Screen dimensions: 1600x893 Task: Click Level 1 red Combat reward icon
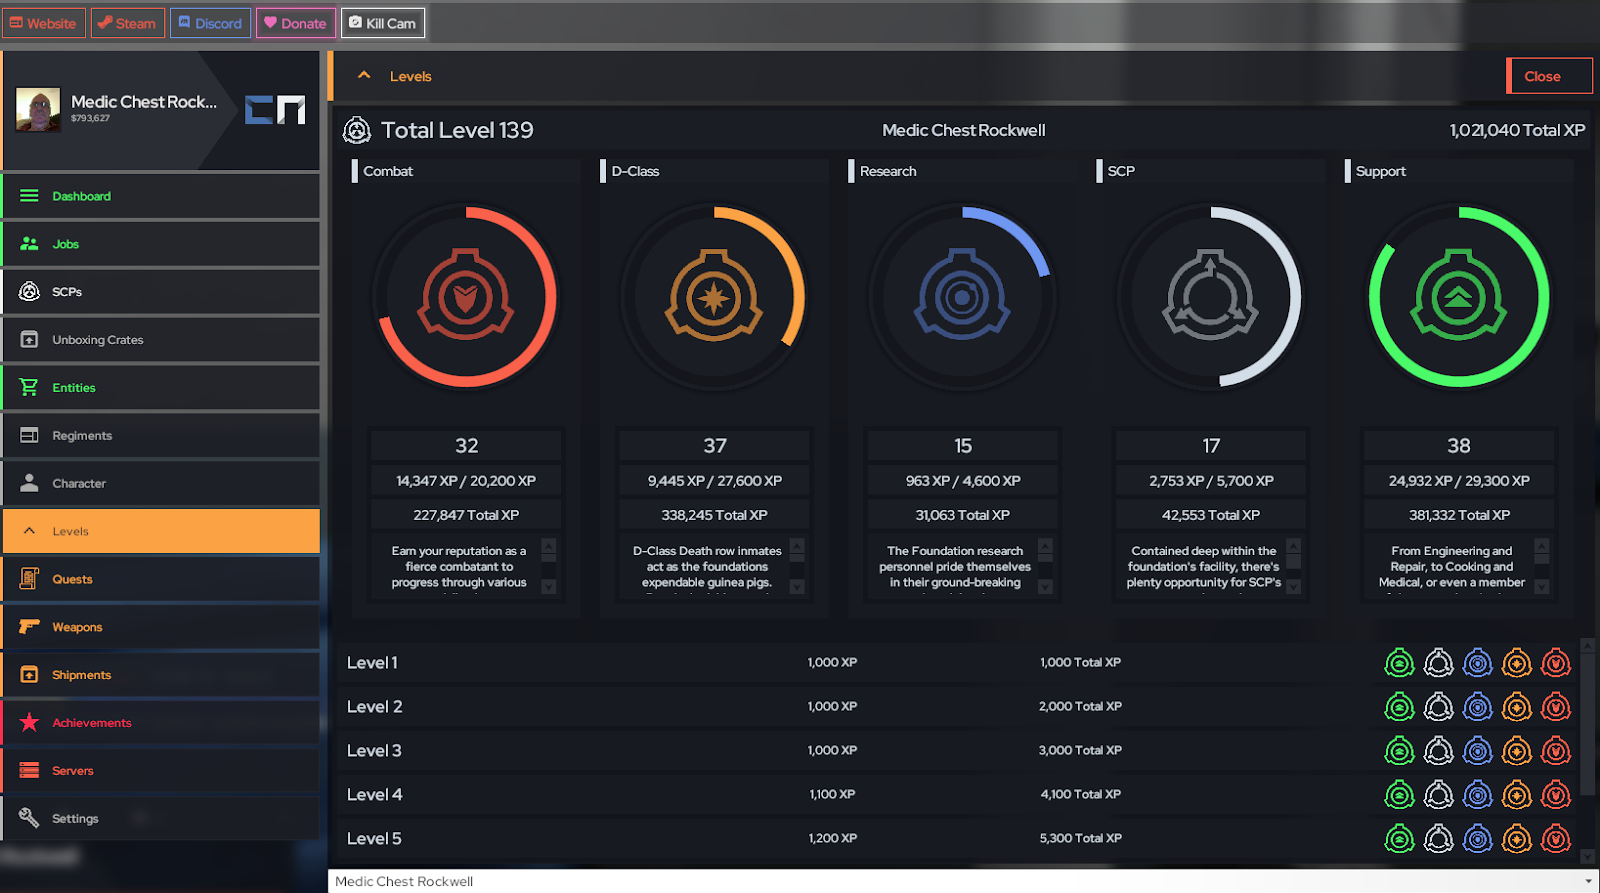(1556, 663)
